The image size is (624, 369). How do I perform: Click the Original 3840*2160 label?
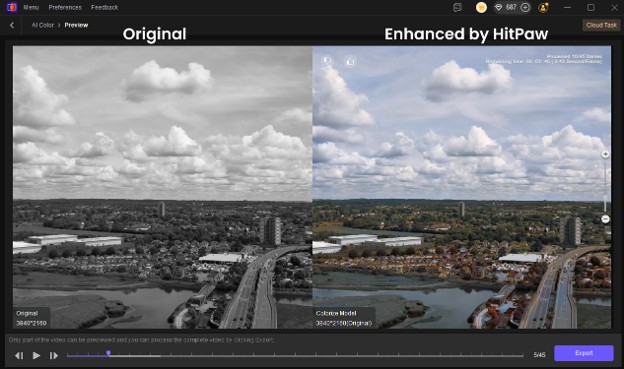(31, 318)
